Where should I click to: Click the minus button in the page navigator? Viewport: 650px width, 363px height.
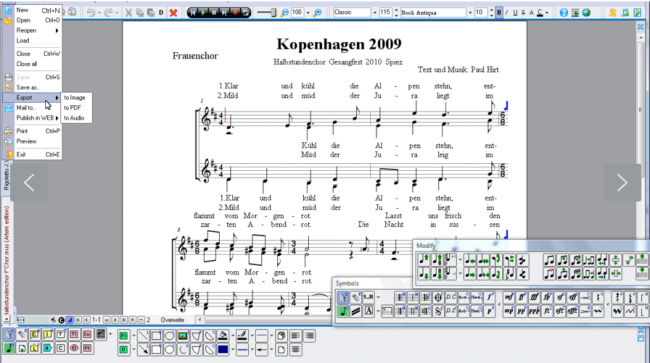[x=141, y=320]
